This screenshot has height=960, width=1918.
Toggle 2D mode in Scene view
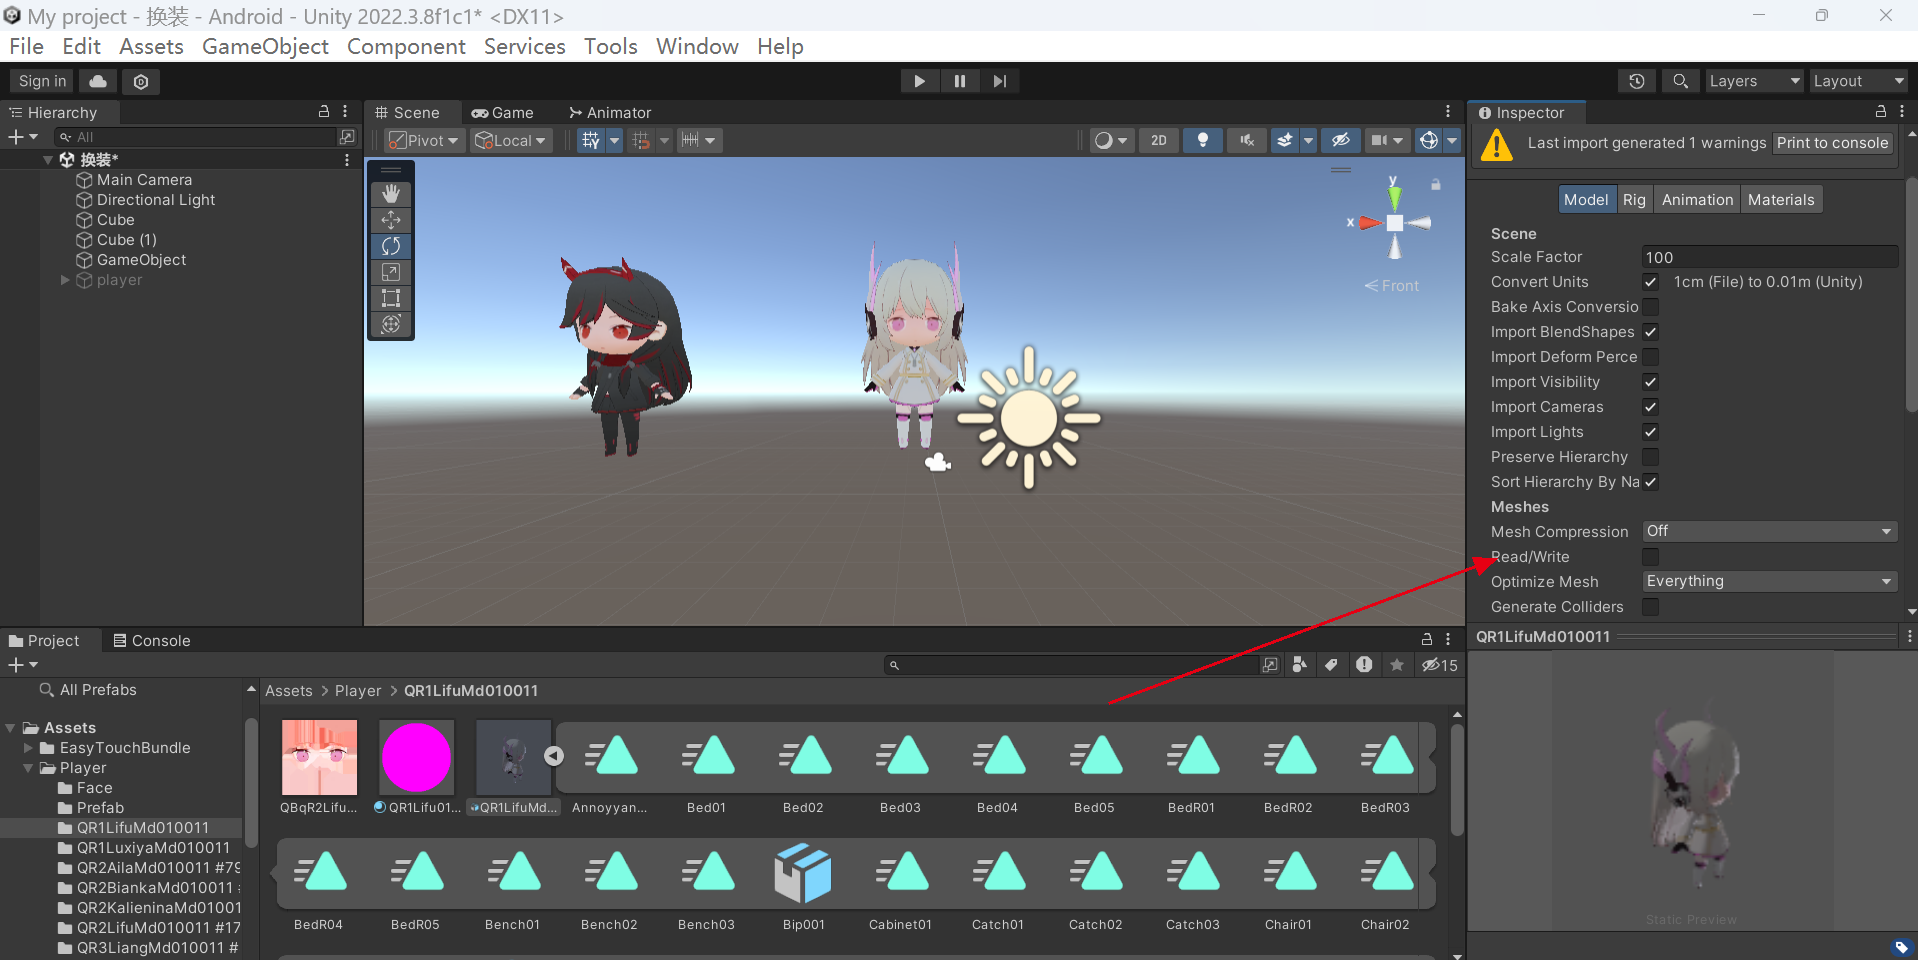pyautogui.click(x=1158, y=140)
